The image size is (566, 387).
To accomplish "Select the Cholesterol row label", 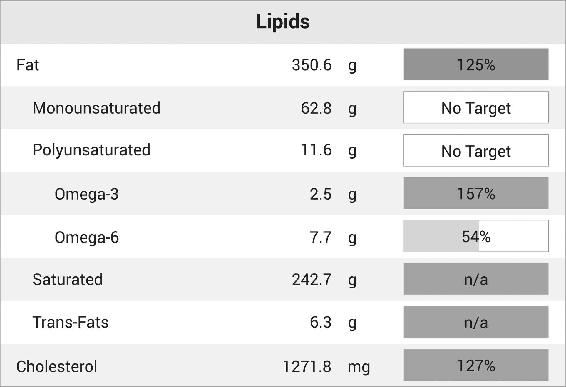I will [x=57, y=367].
